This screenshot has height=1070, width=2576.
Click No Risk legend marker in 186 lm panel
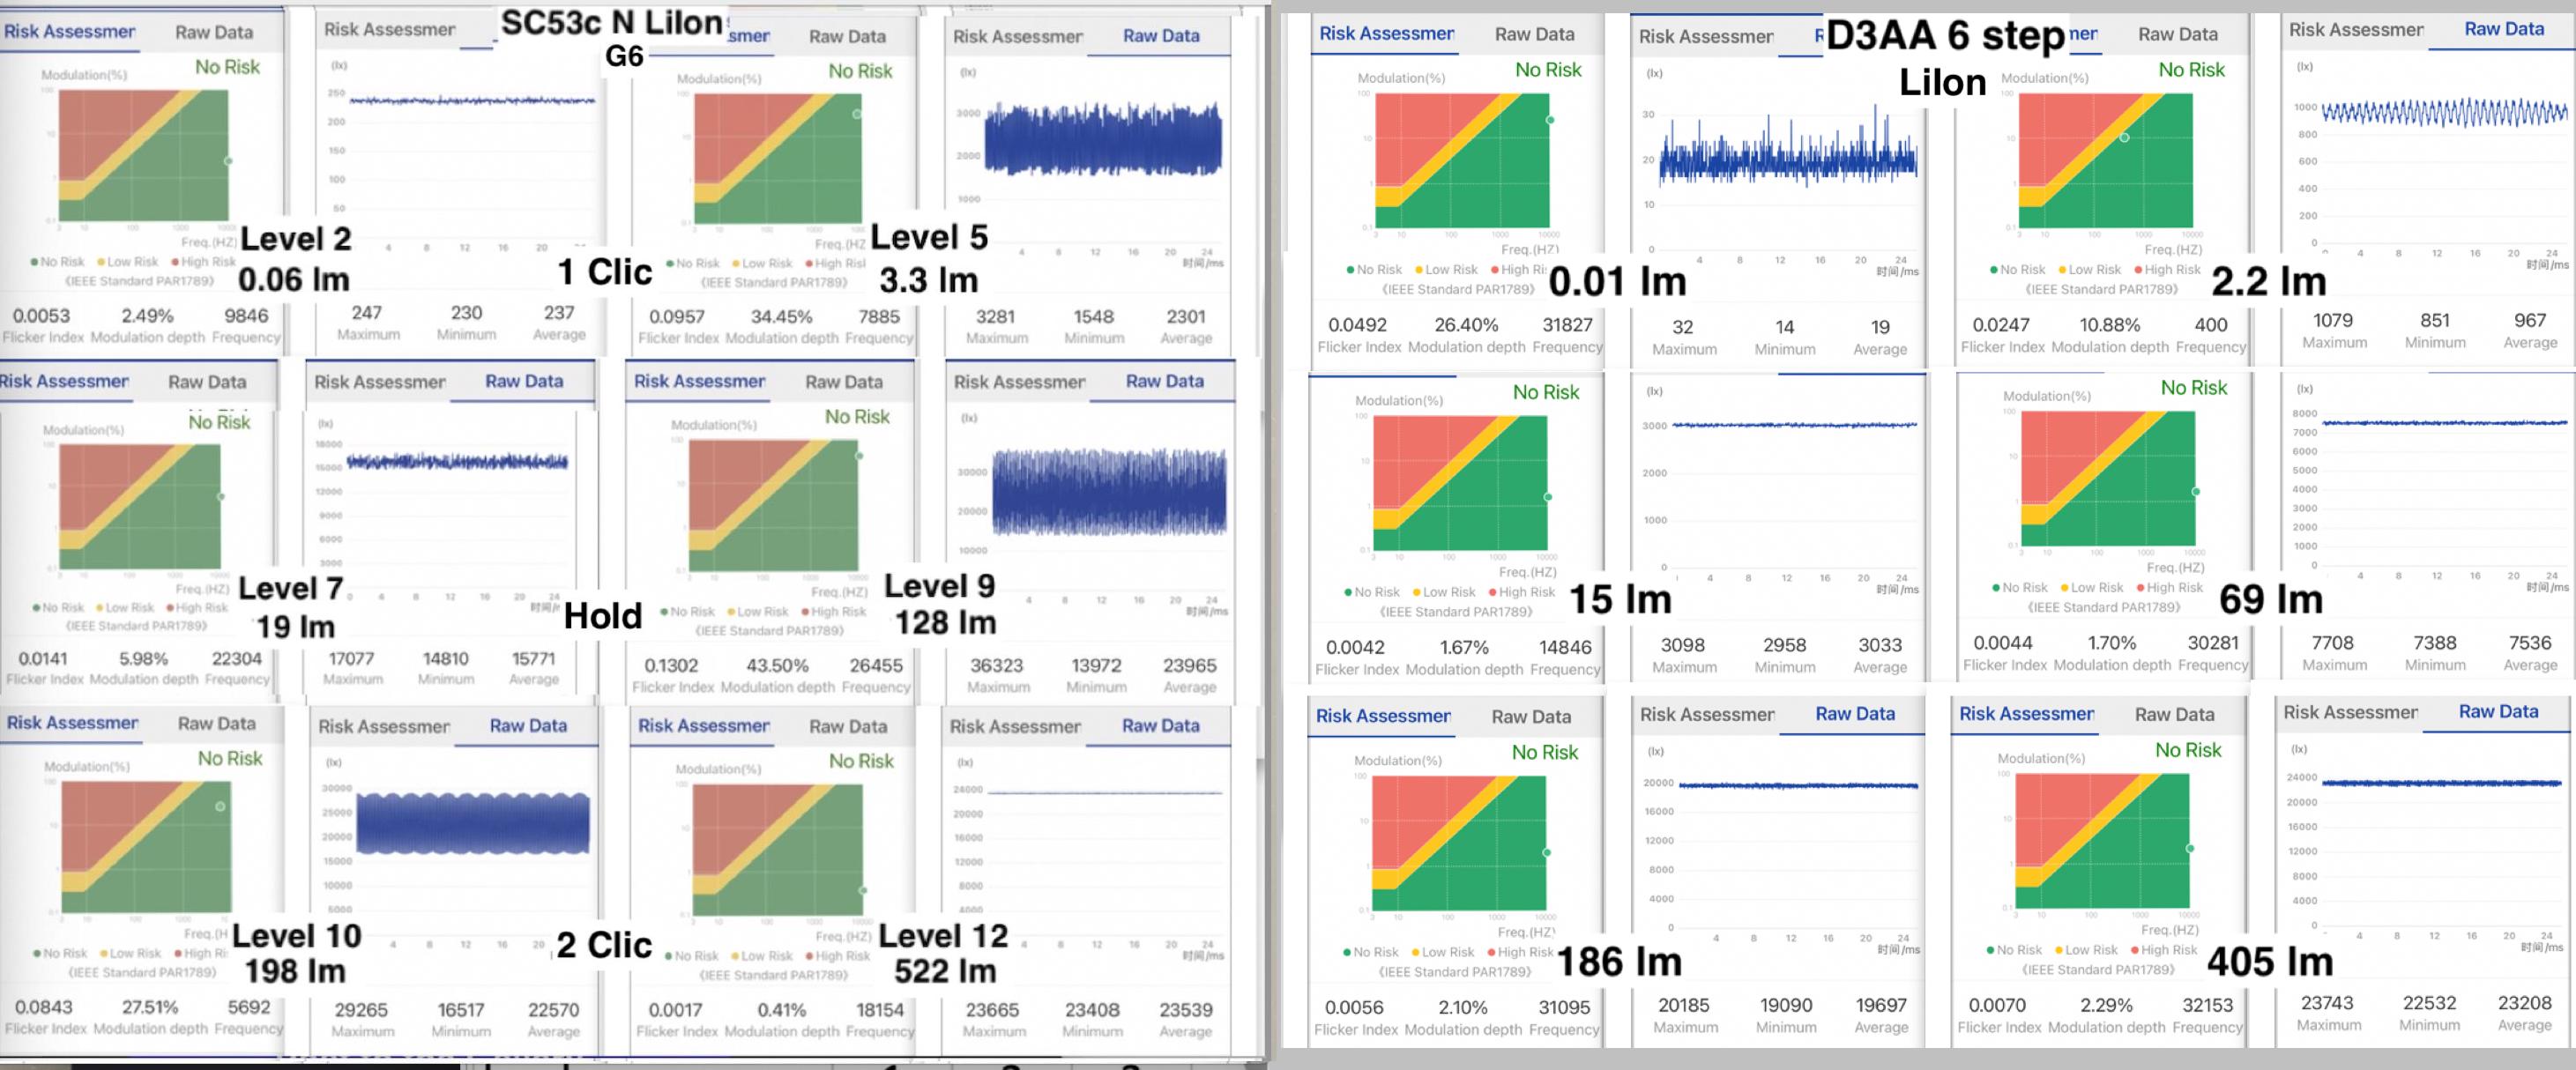1347,953
